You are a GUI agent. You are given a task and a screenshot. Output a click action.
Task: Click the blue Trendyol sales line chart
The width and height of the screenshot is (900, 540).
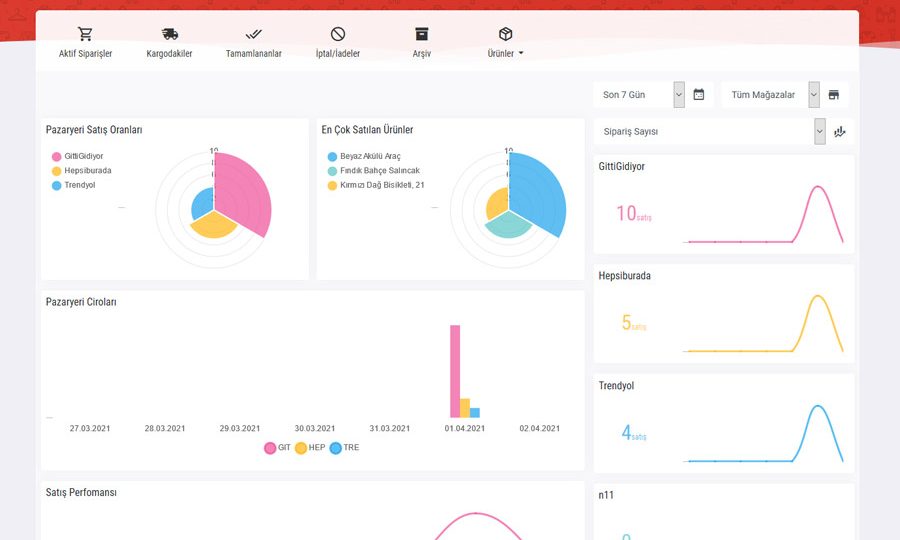click(x=763, y=433)
